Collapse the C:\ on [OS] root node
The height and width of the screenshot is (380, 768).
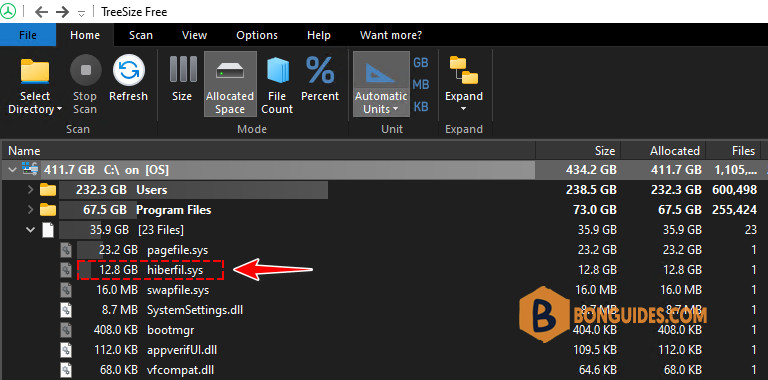tap(12, 170)
